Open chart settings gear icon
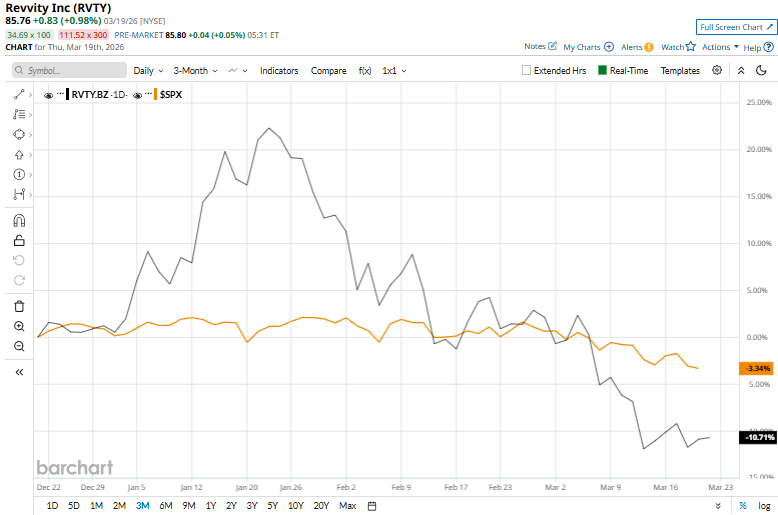 click(x=717, y=70)
